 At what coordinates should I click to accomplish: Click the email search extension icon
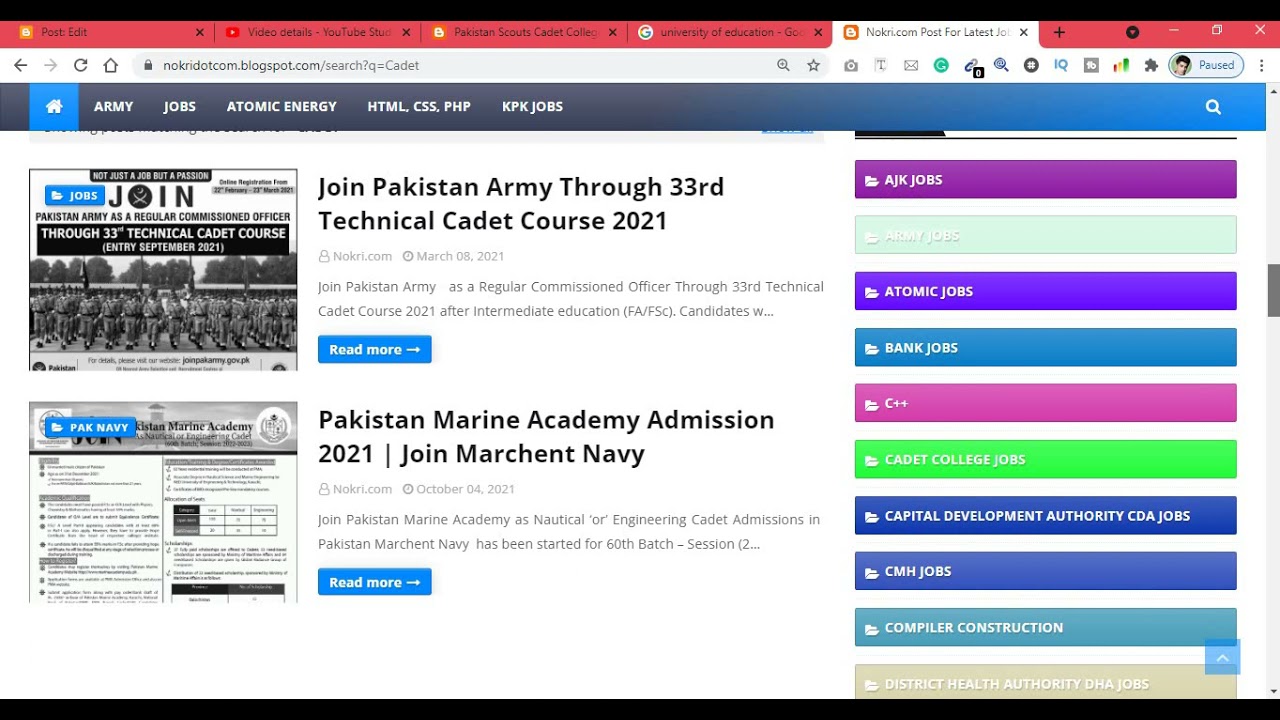point(1001,65)
